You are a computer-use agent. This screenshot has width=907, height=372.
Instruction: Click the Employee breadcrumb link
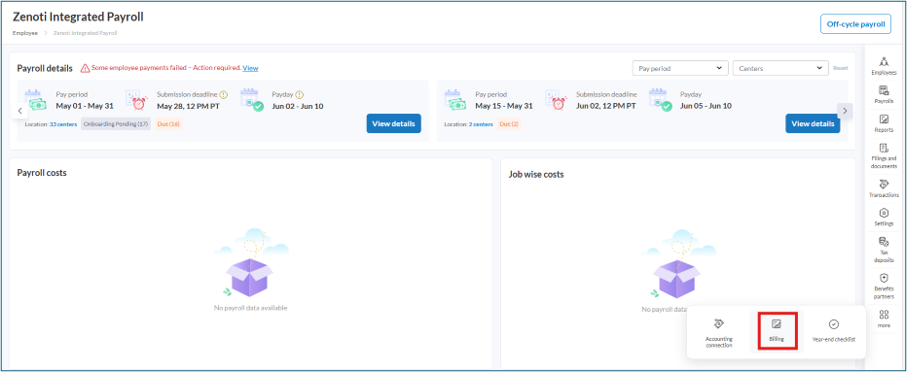click(25, 33)
